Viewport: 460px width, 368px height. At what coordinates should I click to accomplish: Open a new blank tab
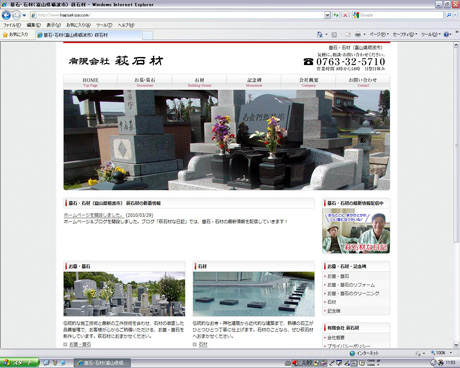(148, 35)
